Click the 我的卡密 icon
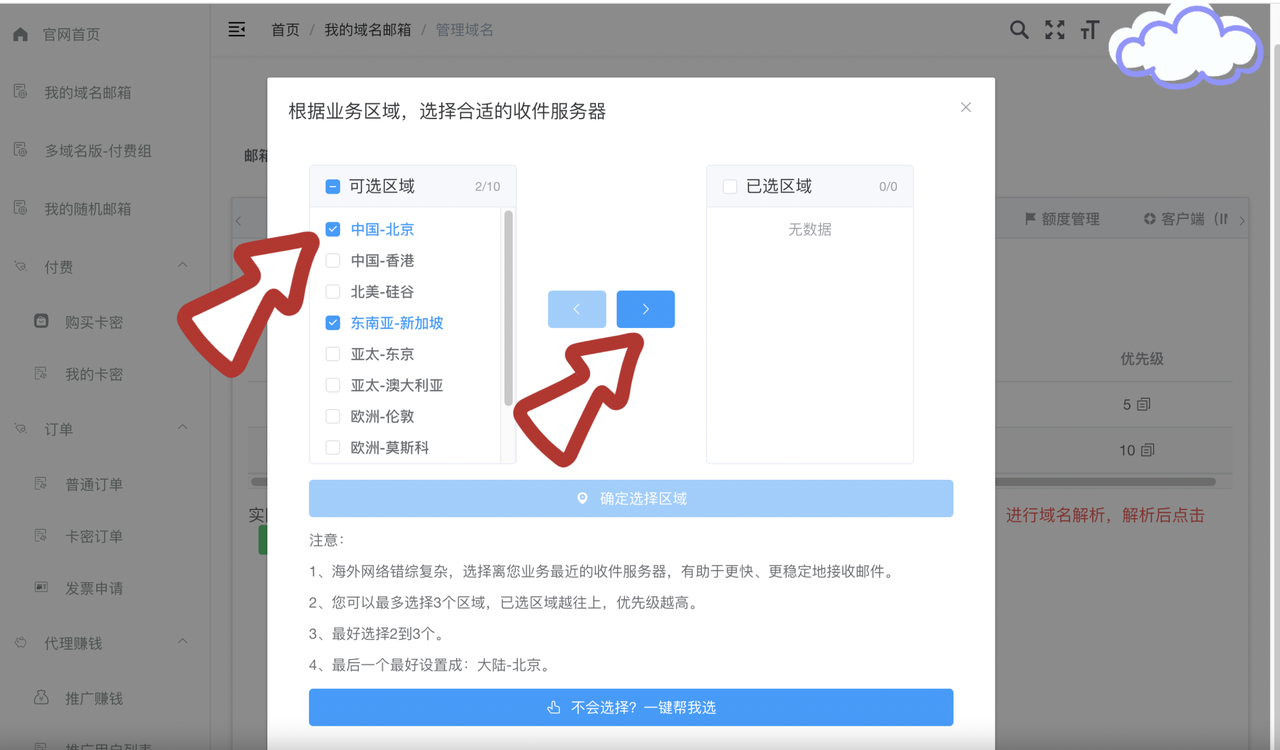 [41, 374]
